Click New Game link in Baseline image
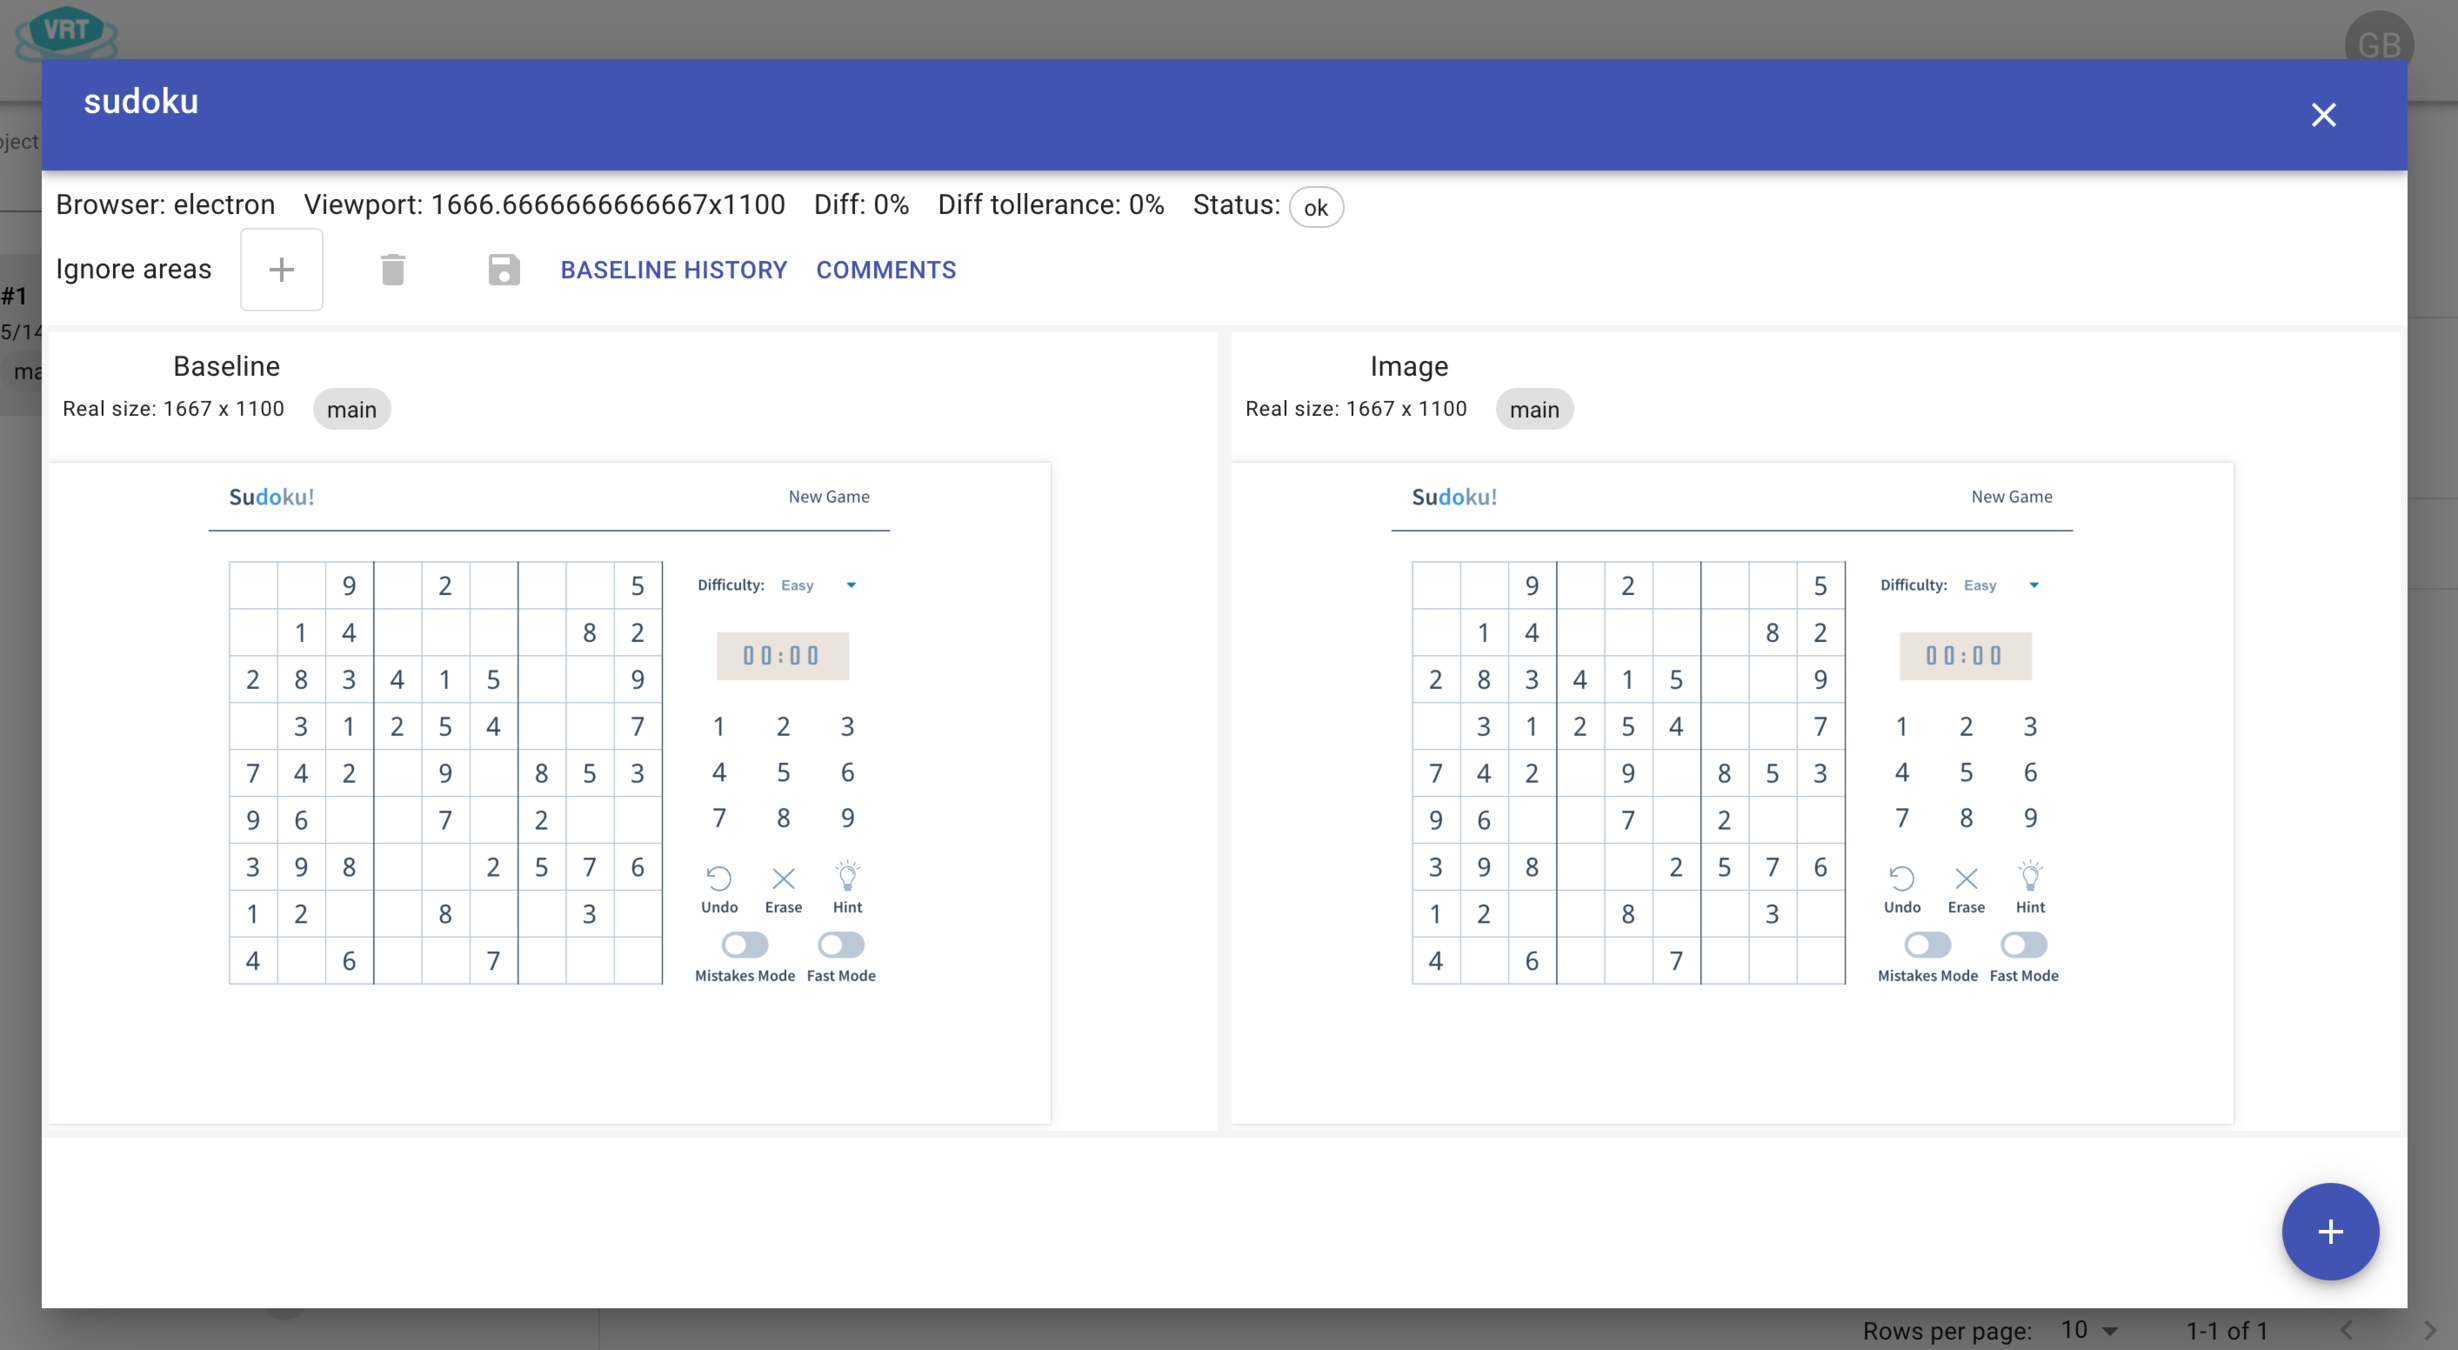 coord(829,496)
